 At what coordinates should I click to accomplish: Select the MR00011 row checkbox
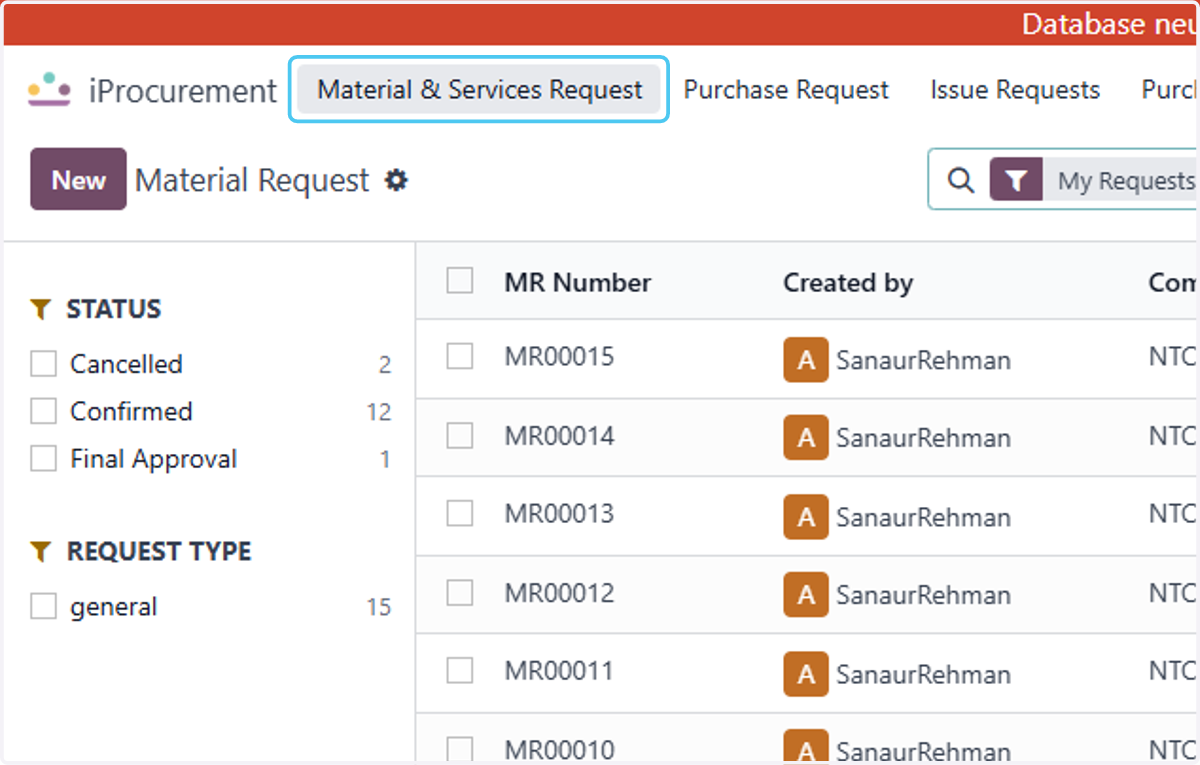point(460,670)
